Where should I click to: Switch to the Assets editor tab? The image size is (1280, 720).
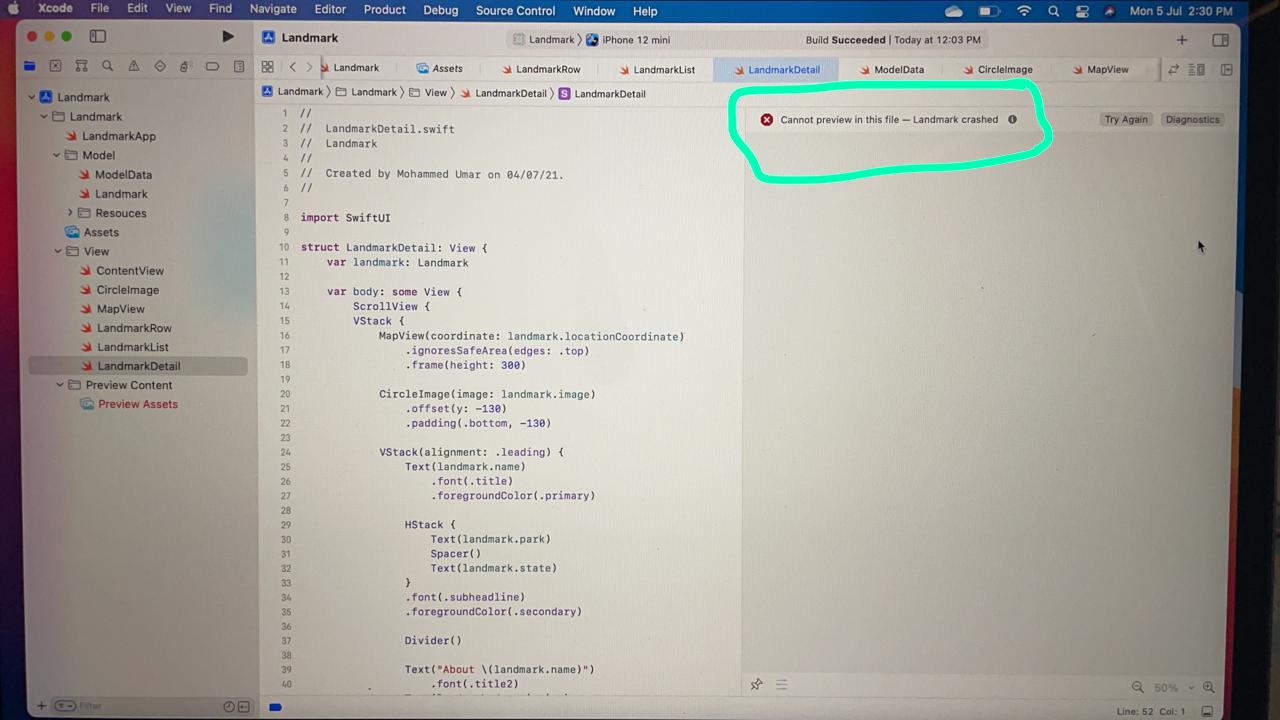point(439,69)
